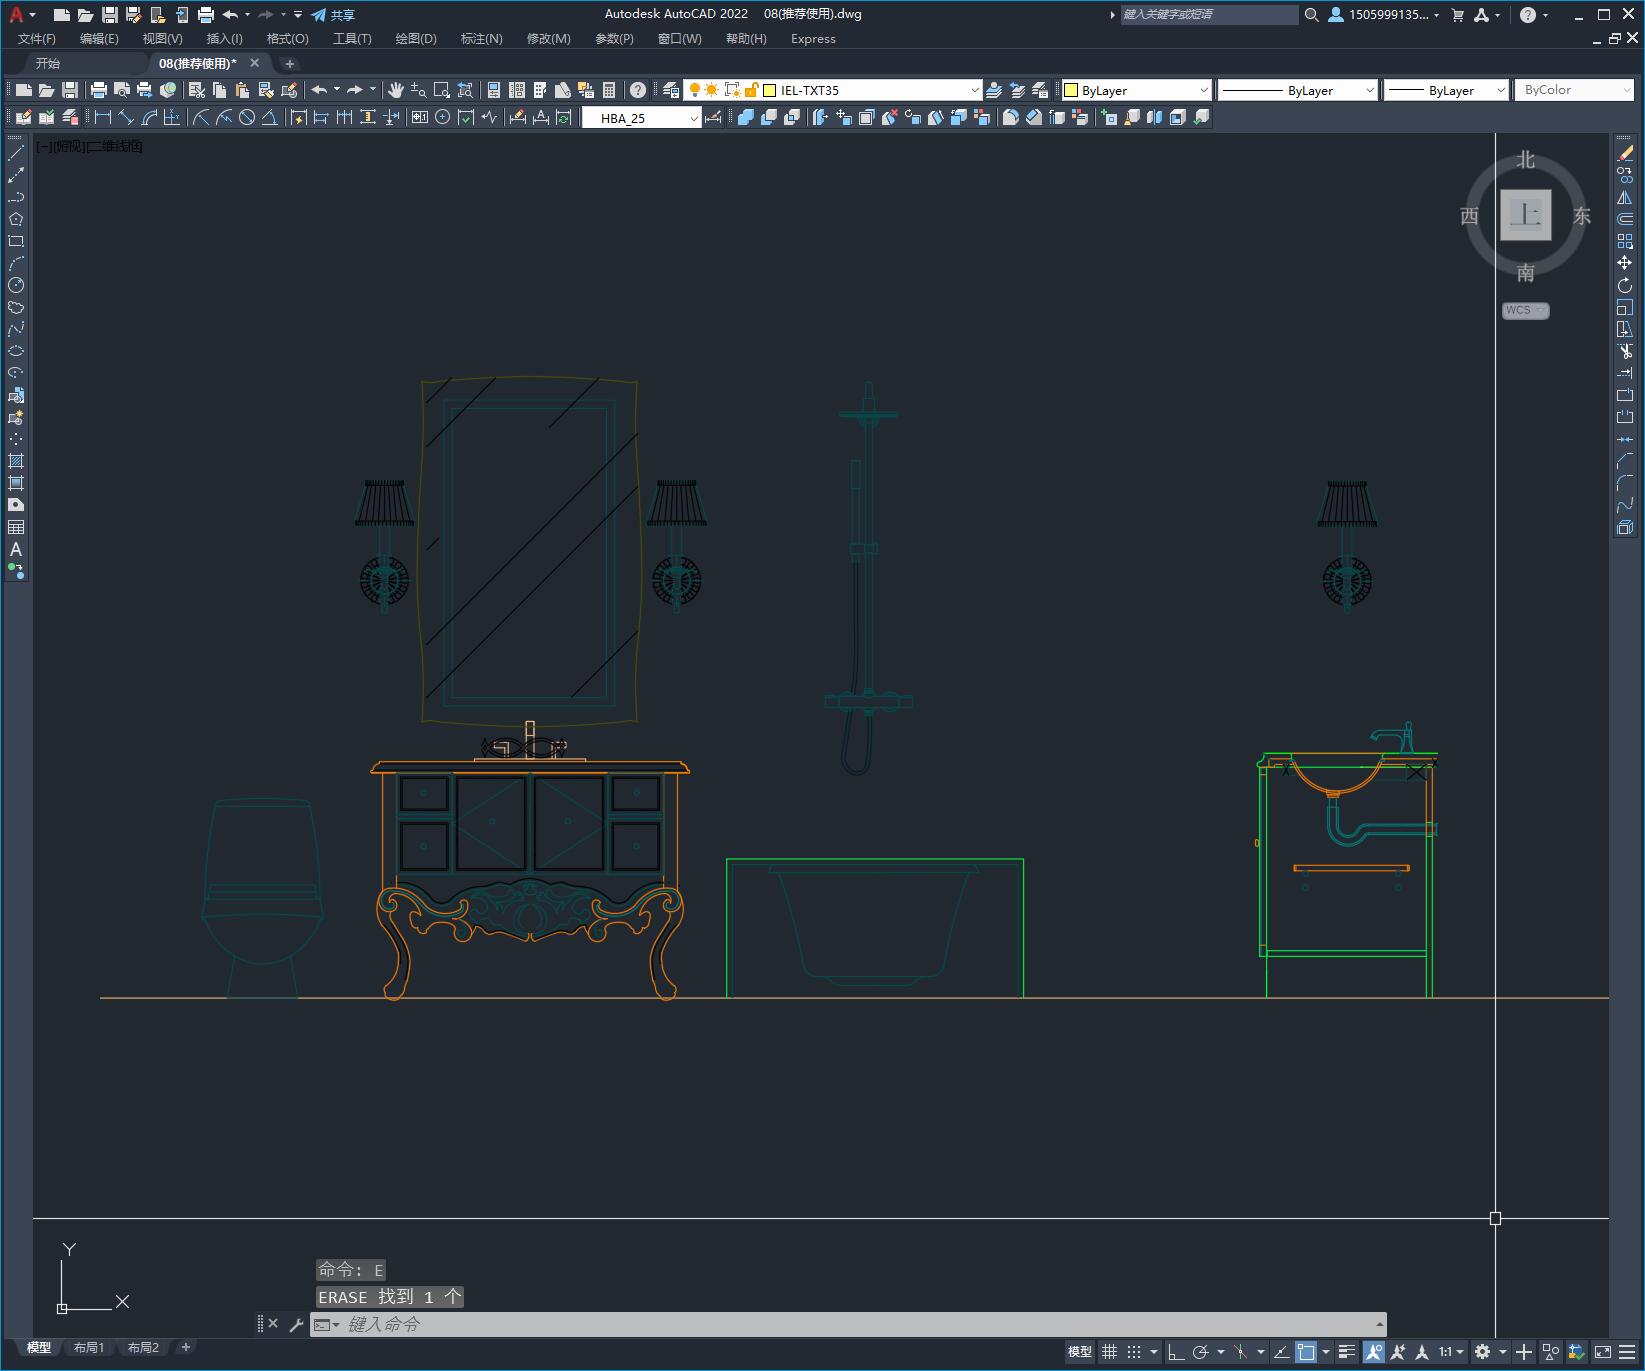Select the Rectangle draw tool
This screenshot has width=1645, height=1371.
(x=16, y=241)
